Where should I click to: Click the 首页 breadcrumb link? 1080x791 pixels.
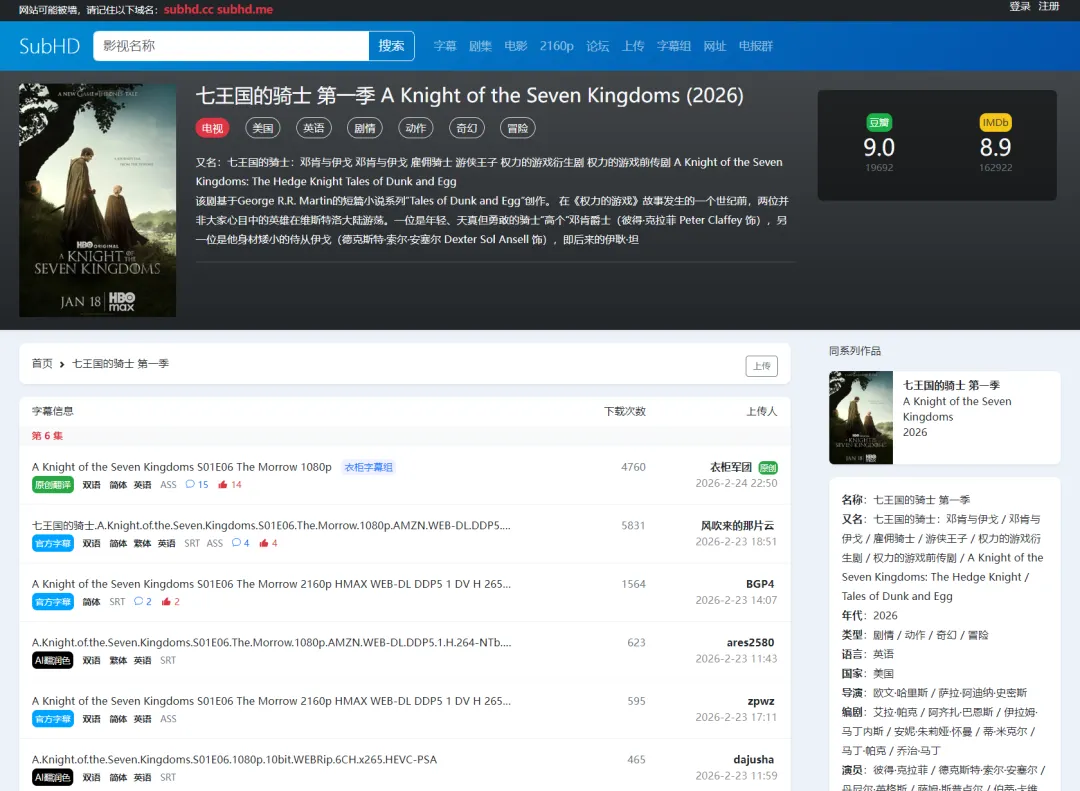click(x=42, y=364)
